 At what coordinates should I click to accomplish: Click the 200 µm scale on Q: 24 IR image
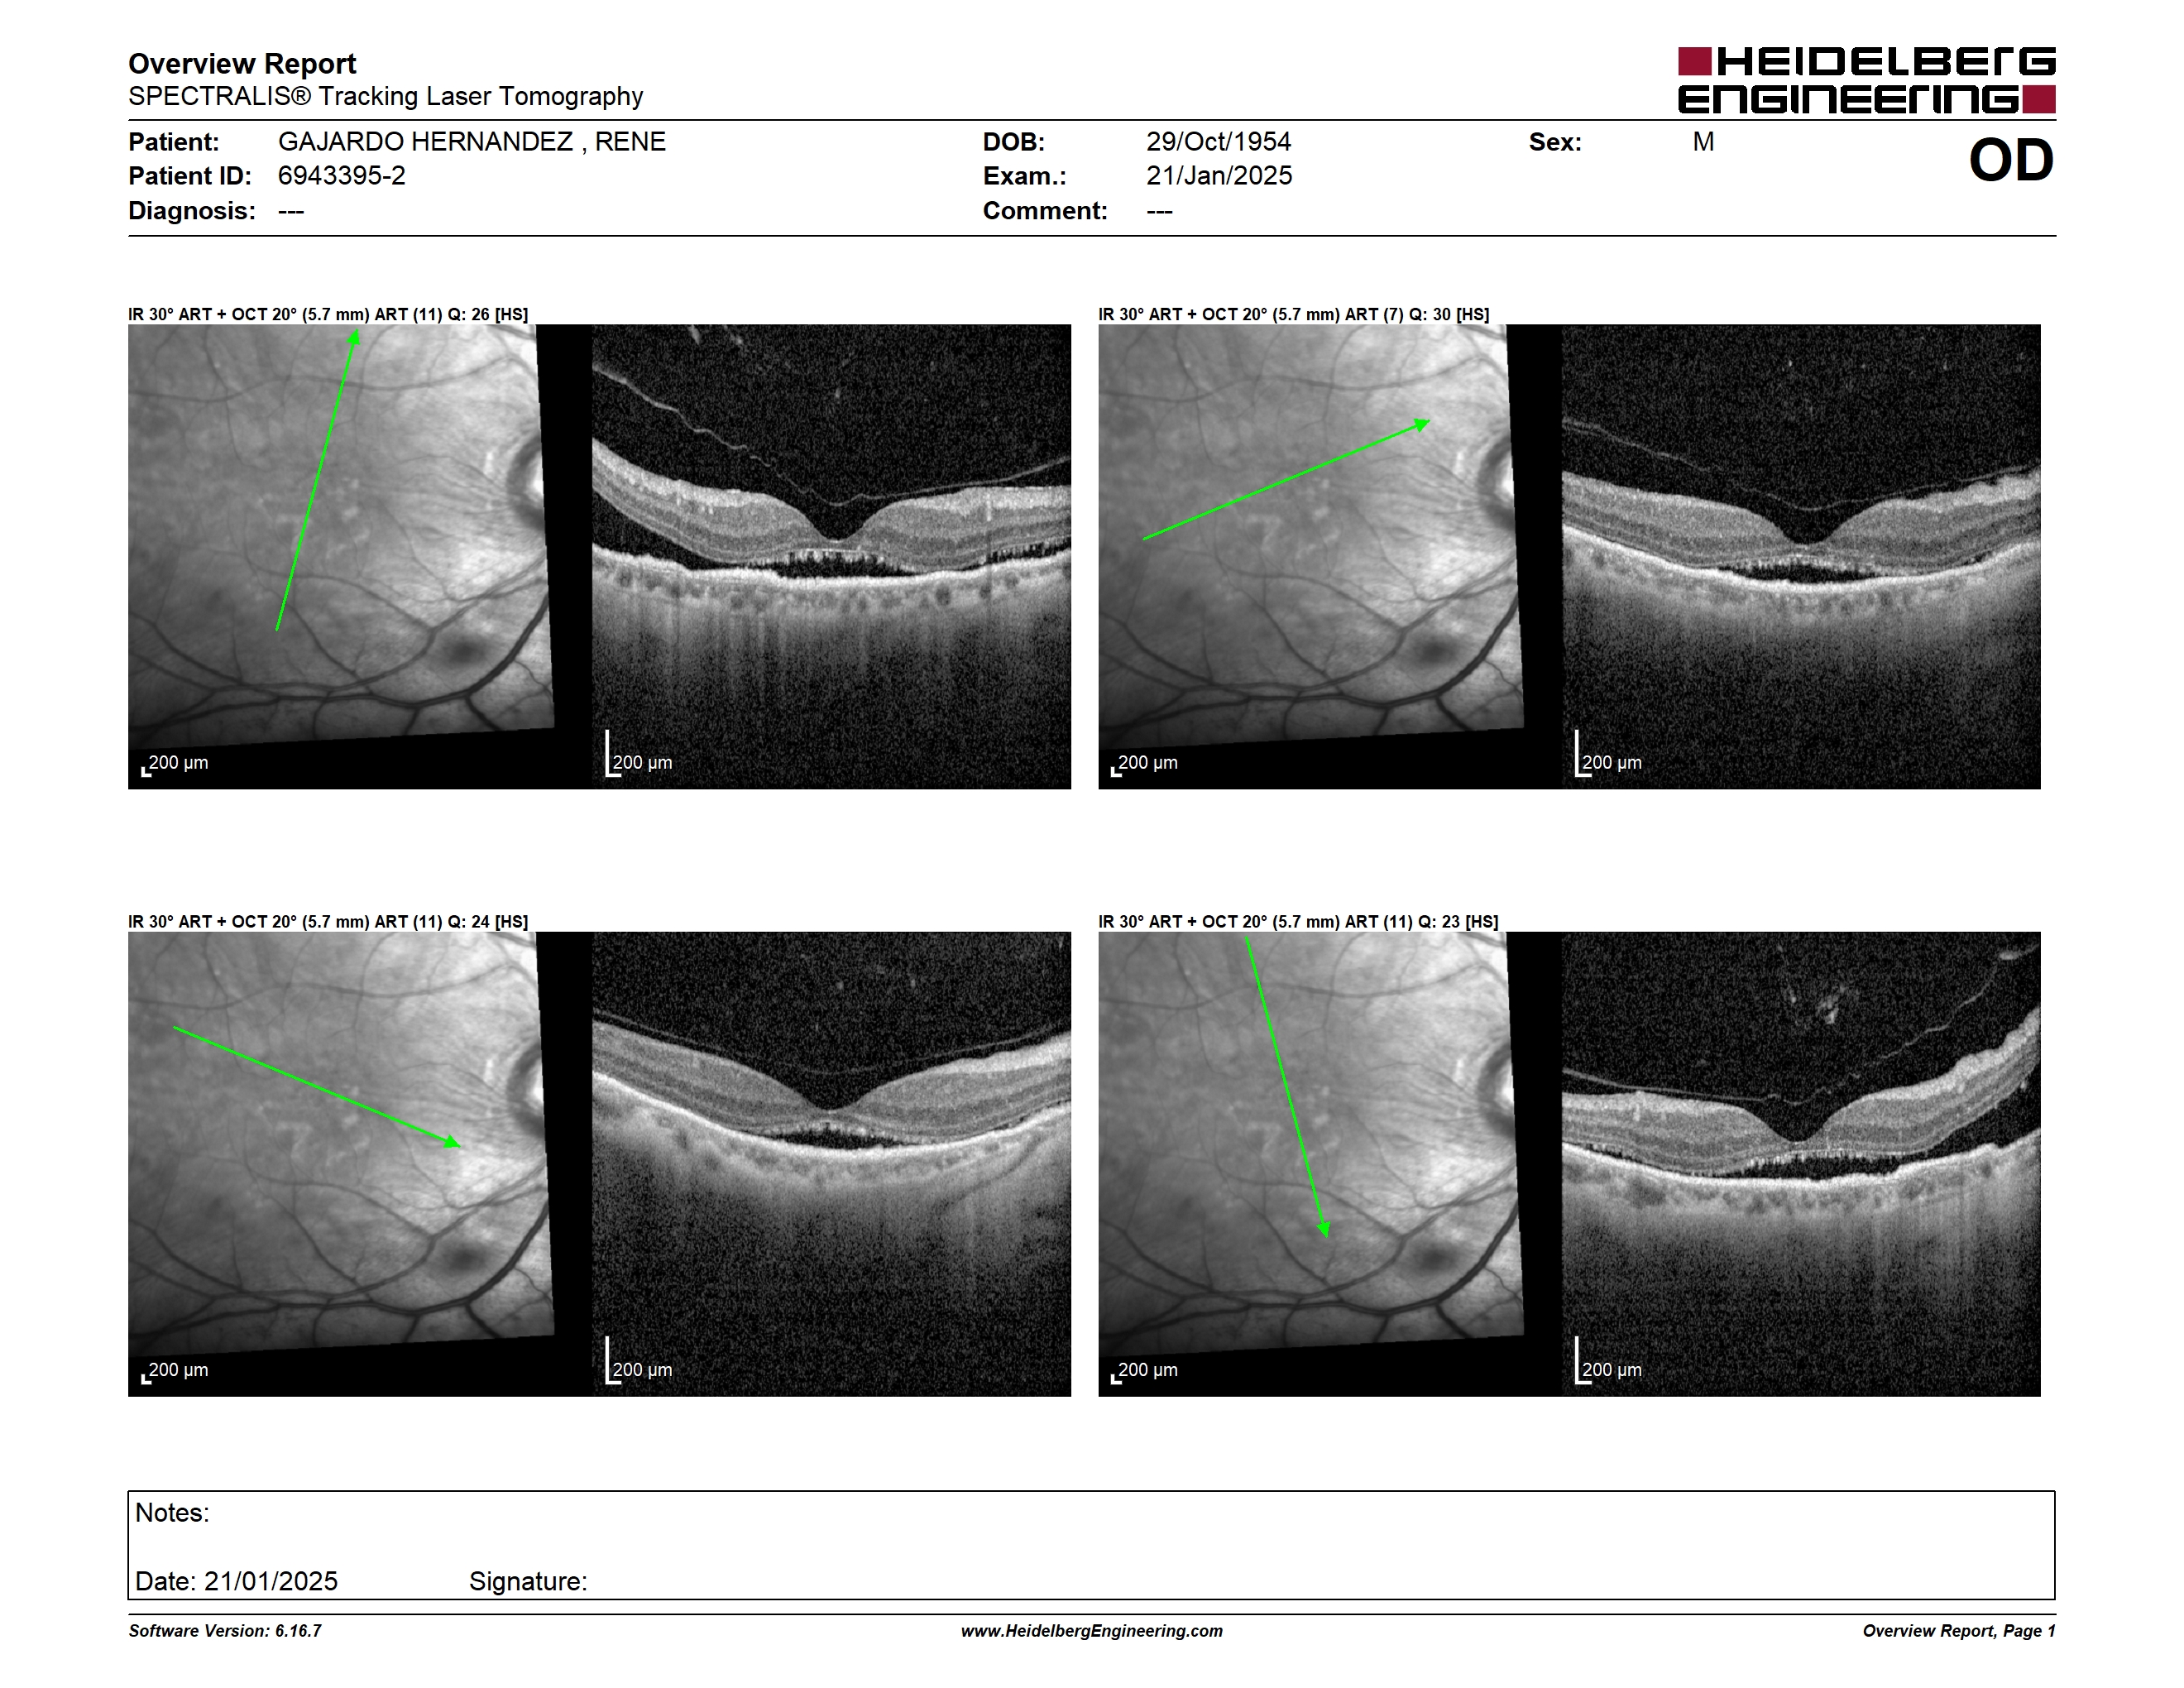pyautogui.click(x=175, y=1371)
